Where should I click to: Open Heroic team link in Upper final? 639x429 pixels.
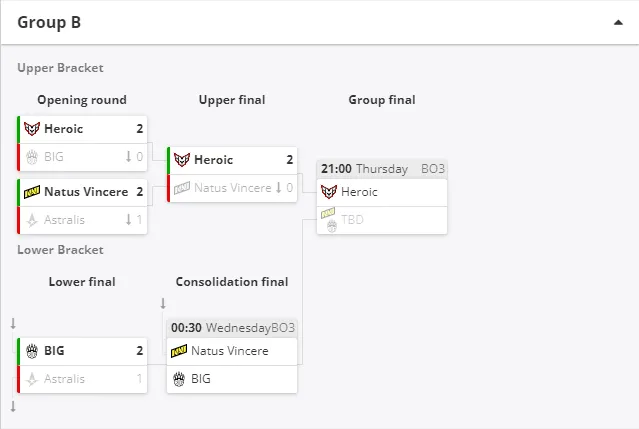214,160
